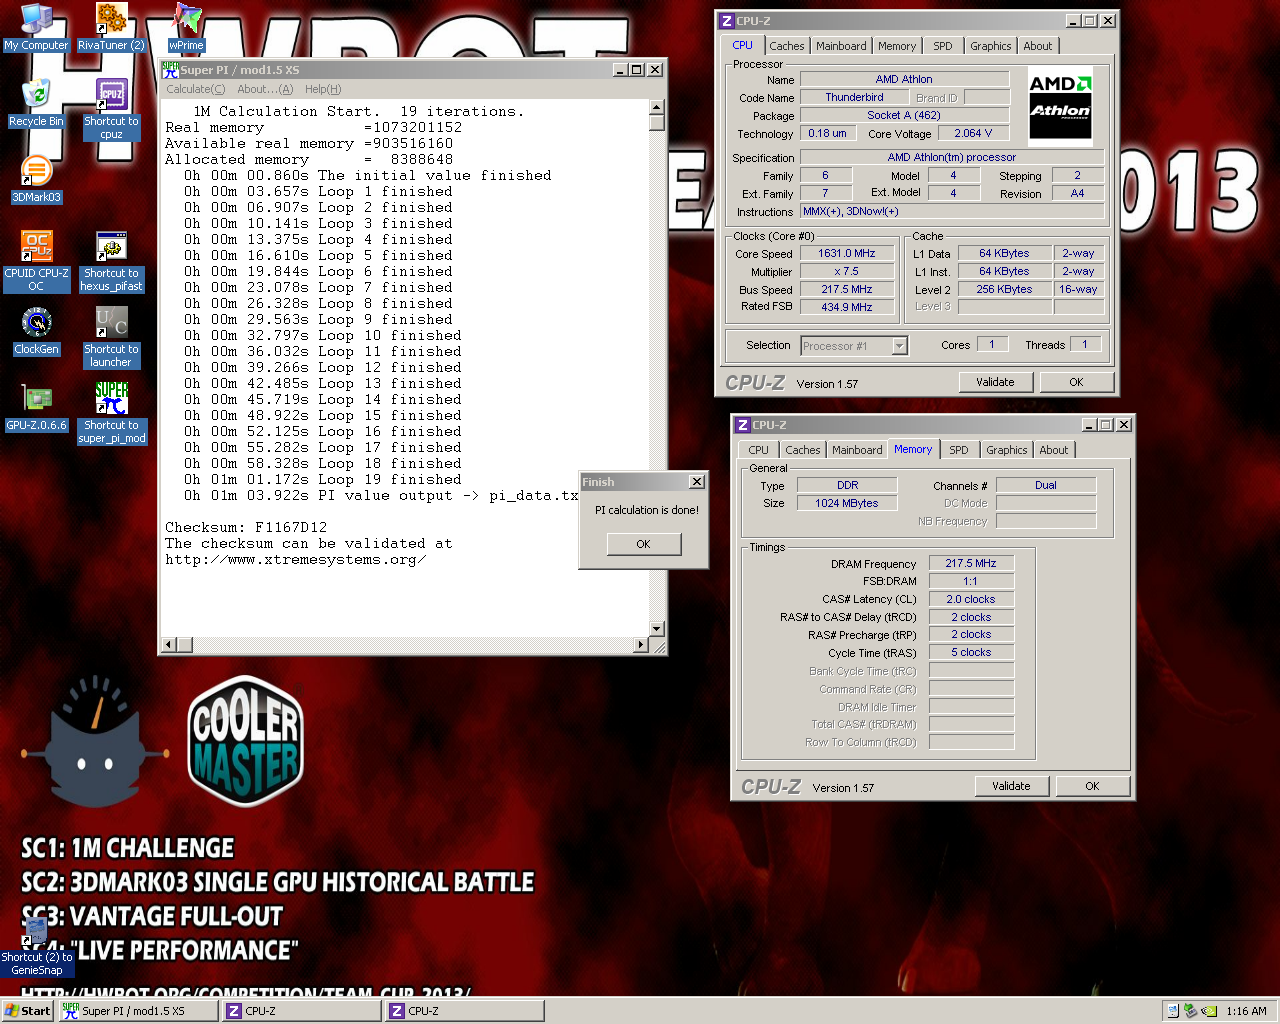This screenshot has height=1024, width=1280.
Task: Open Memory tab in top CPU-Z
Action: click(x=897, y=46)
